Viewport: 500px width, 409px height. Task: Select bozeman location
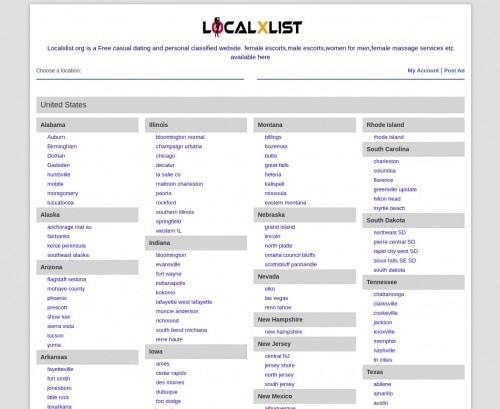tap(276, 146)
